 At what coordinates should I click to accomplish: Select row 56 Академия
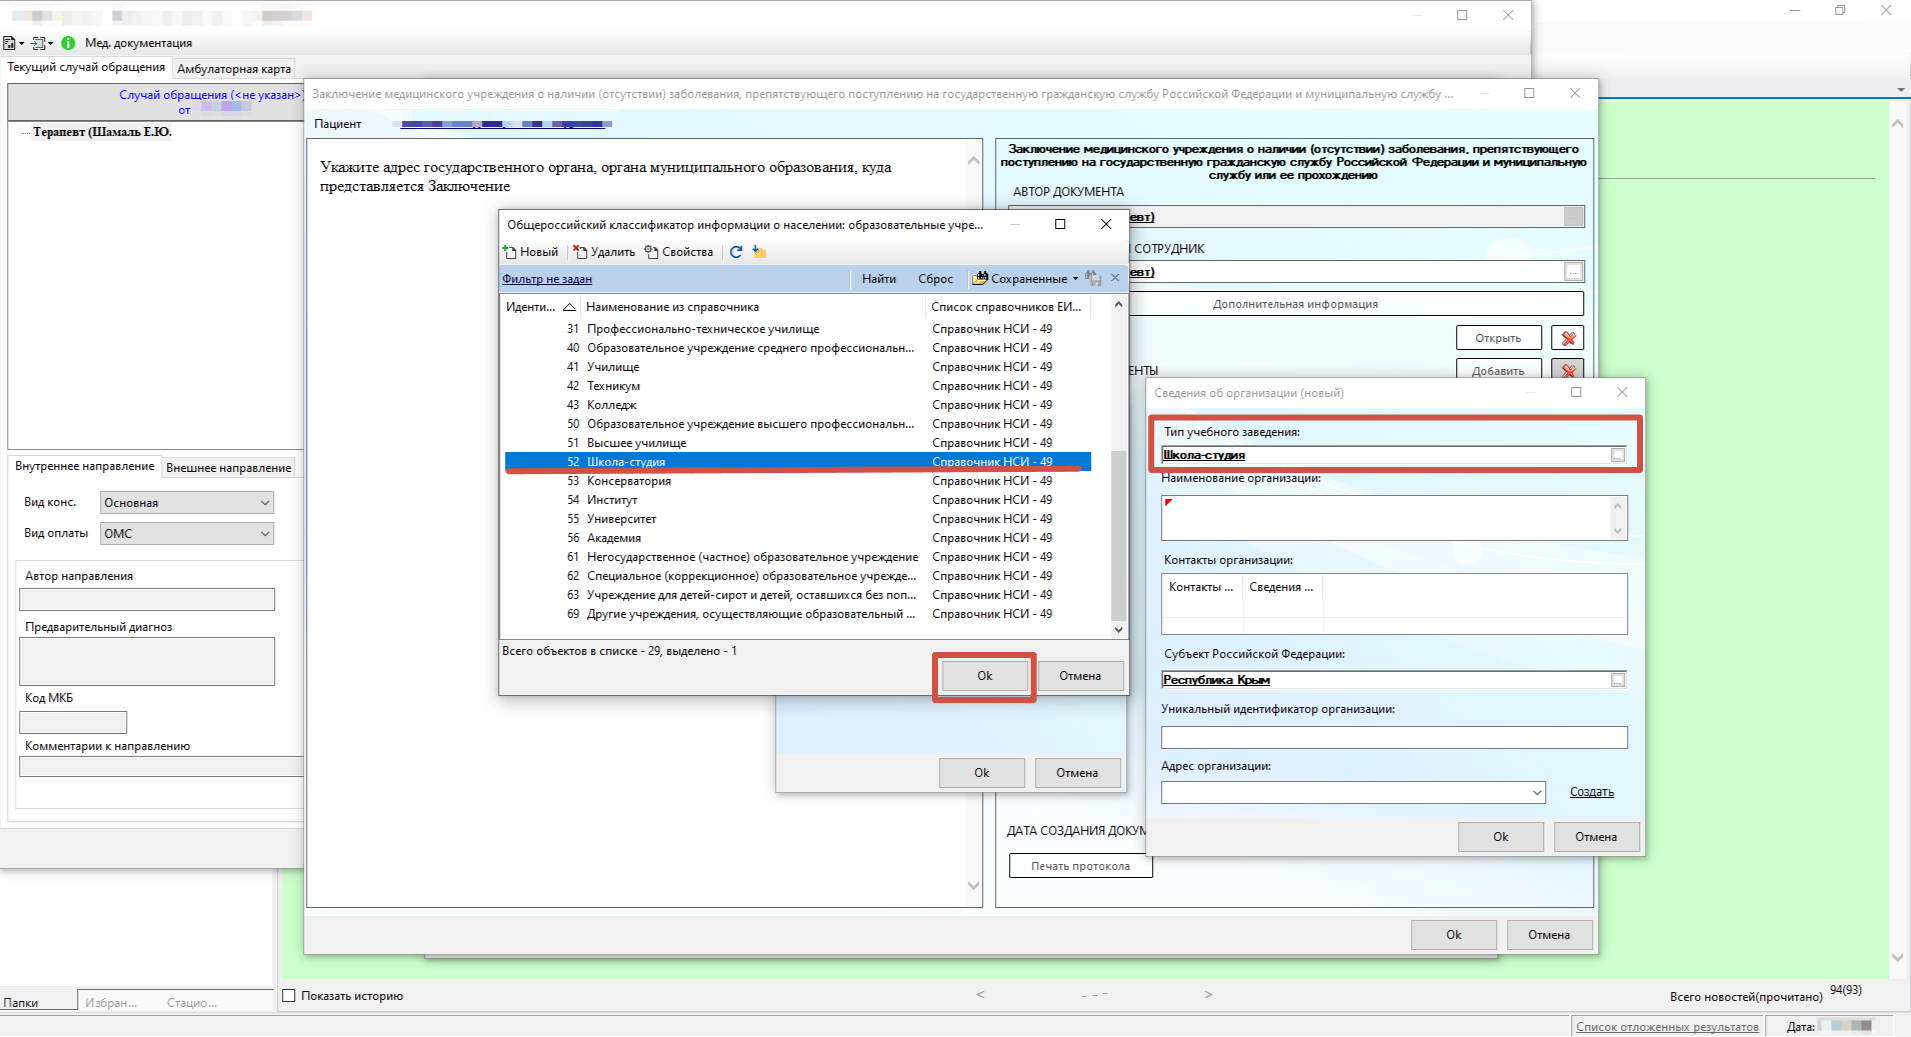[x=797, y=538]
